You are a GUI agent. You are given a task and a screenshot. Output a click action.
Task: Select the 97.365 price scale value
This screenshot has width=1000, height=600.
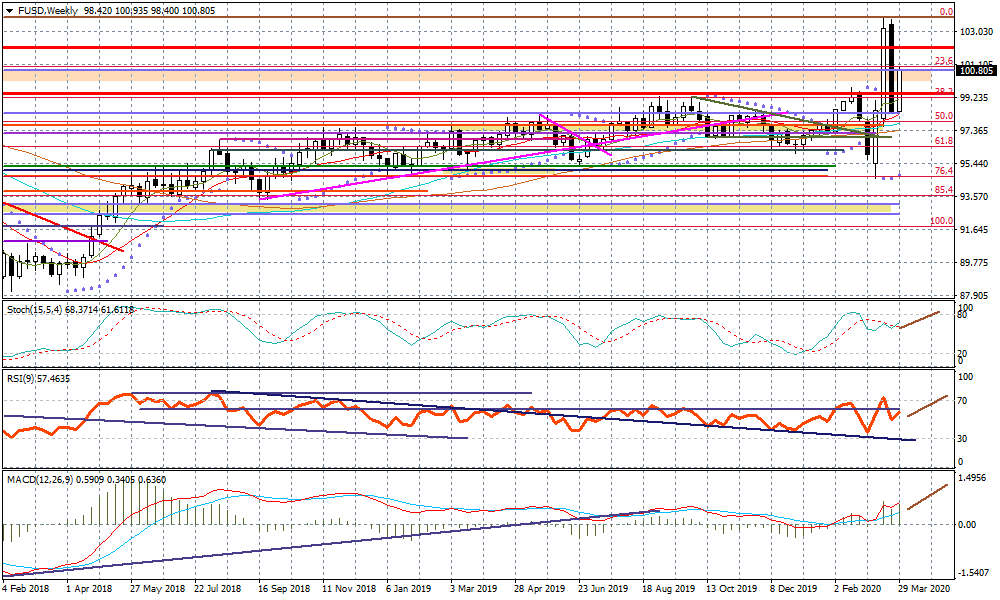coord(976,131)
